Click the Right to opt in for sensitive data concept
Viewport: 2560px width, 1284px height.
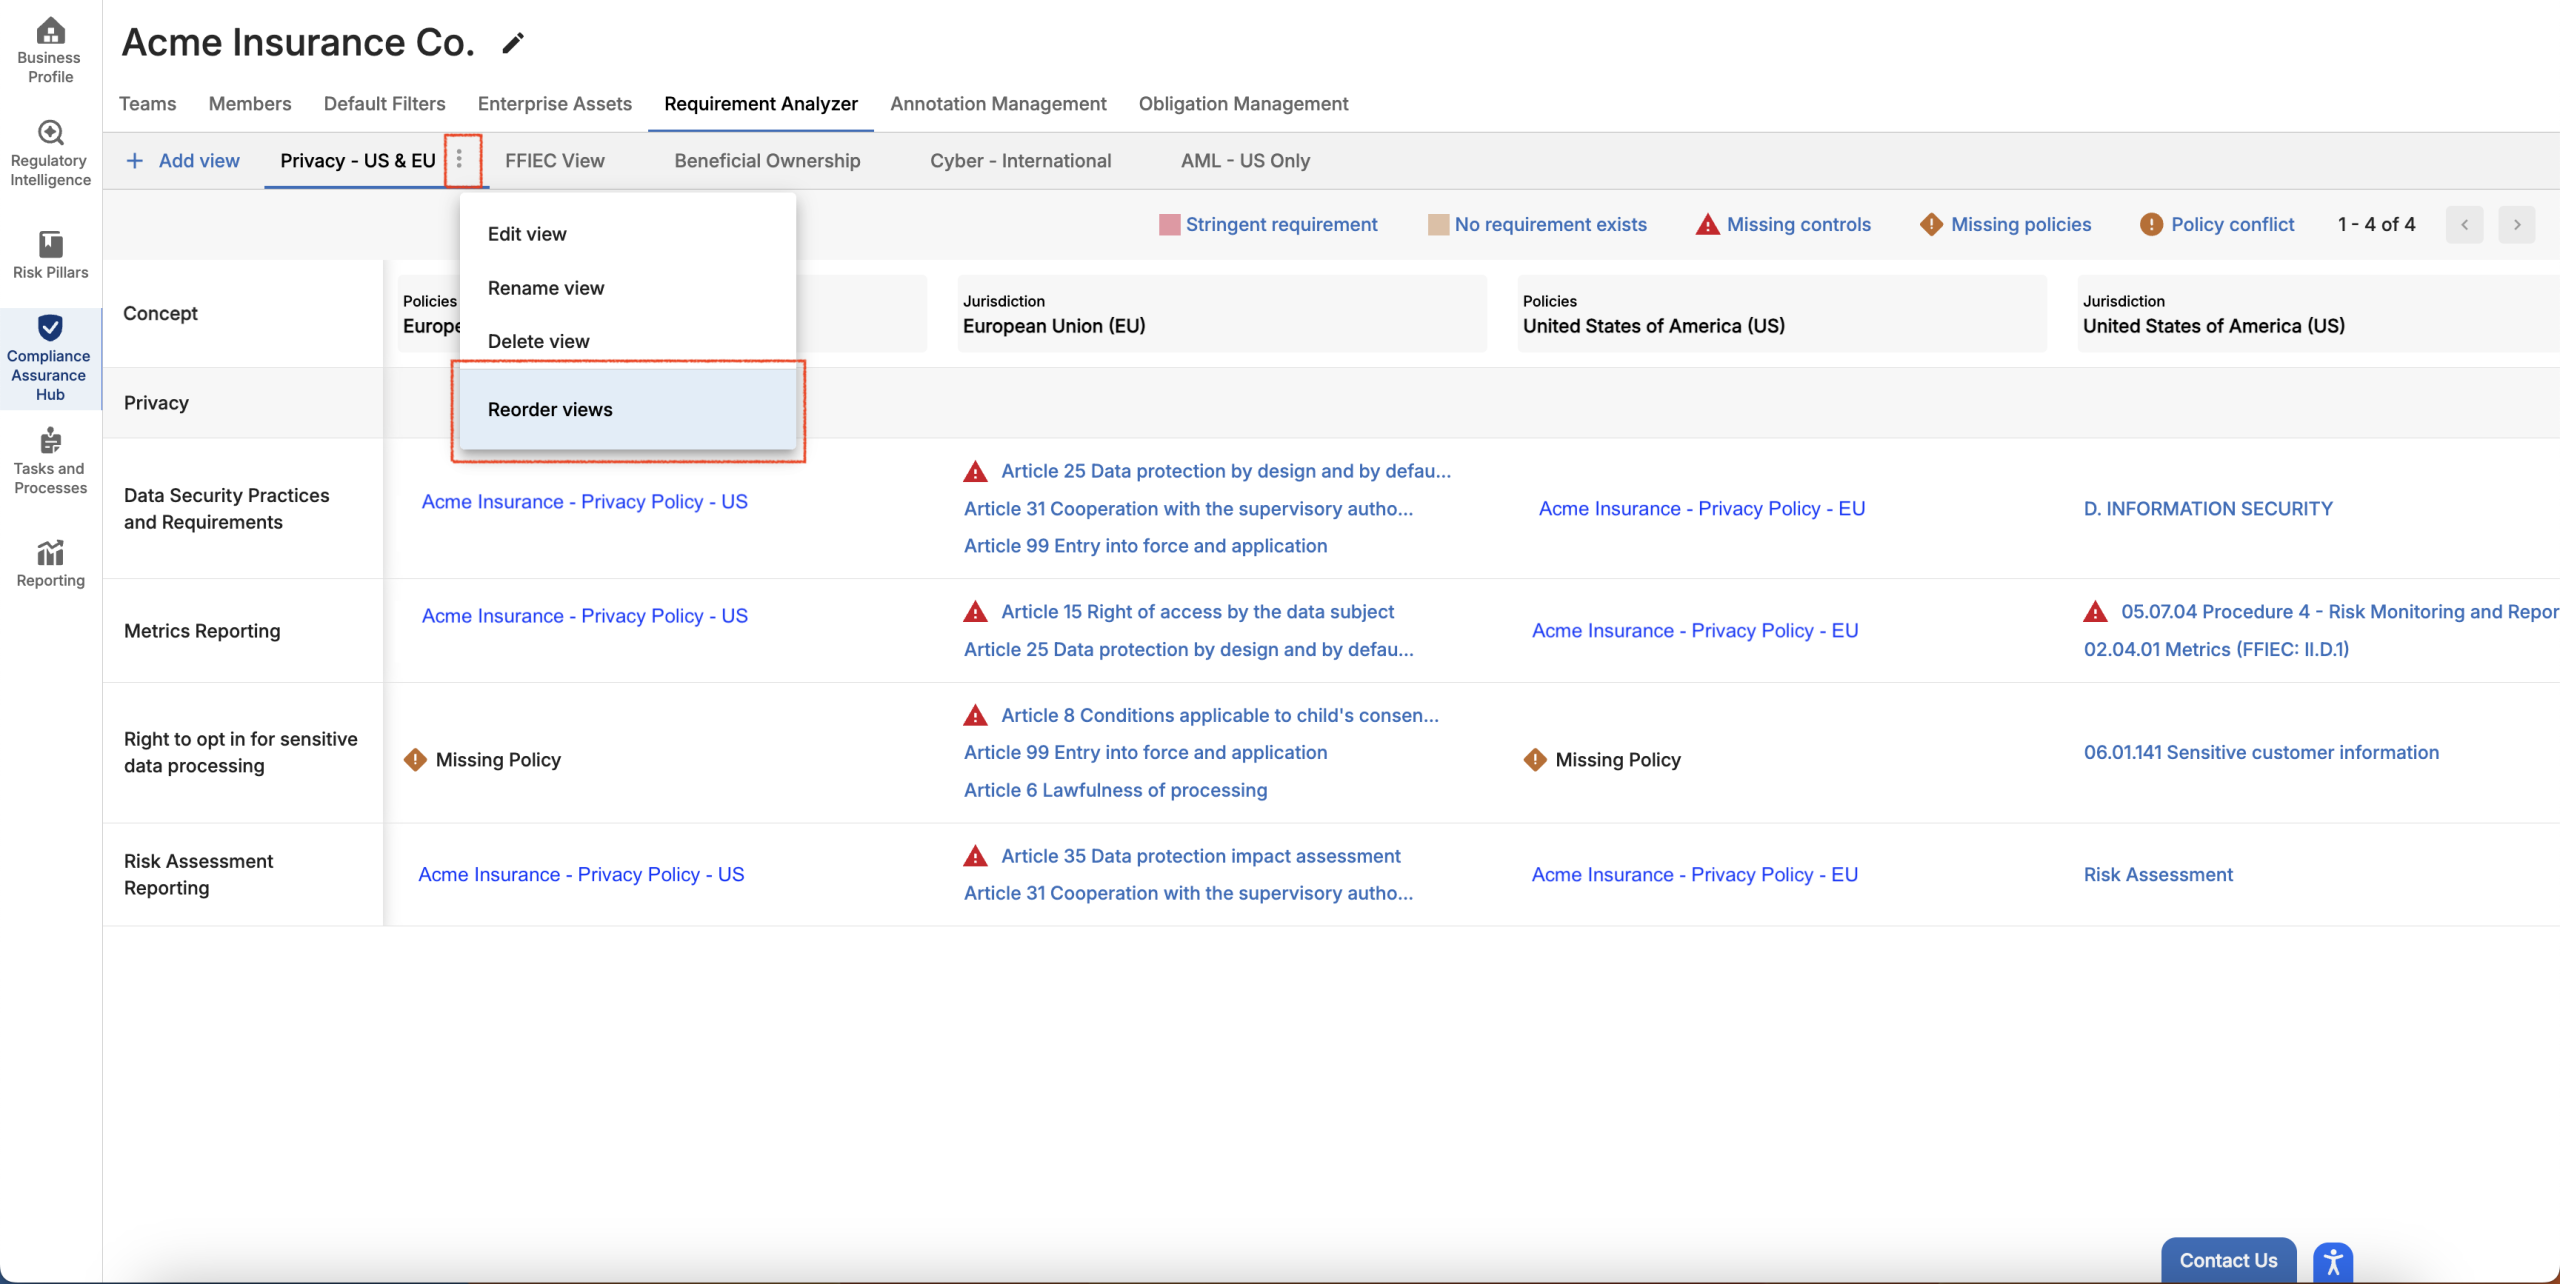coord(241,752)
